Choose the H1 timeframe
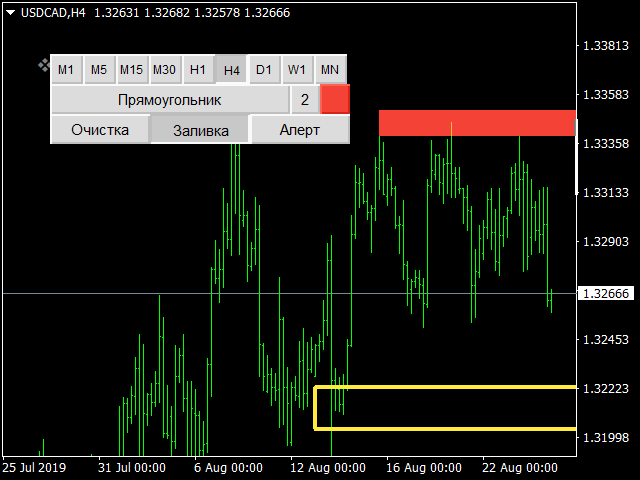This screenshot has height=480, width=640. [x=198, y=69]
